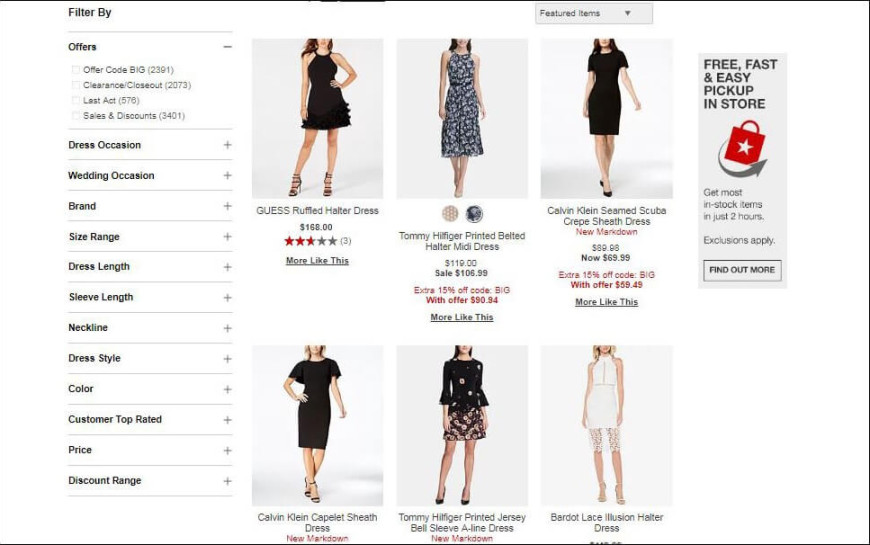Viewport: 870px width, 545px height.
Task: Click the Offers filter heading
Action: [82, 47]
